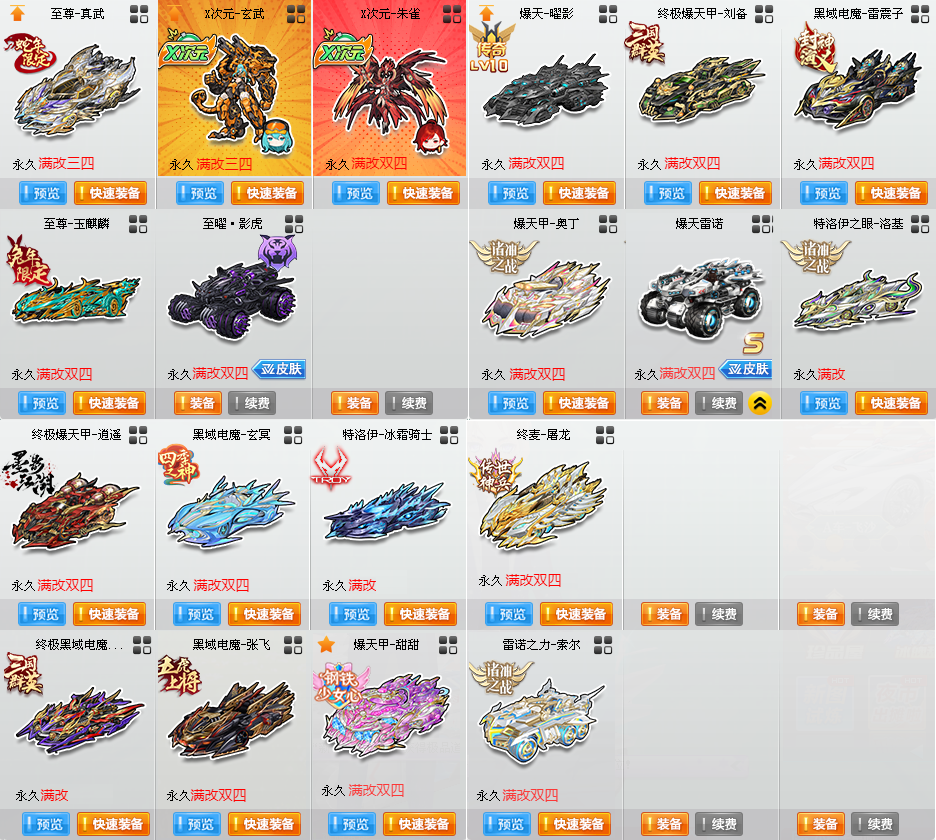Click orange up-arrow icon on 爆天-曜影 card

[x=487, y=13]
